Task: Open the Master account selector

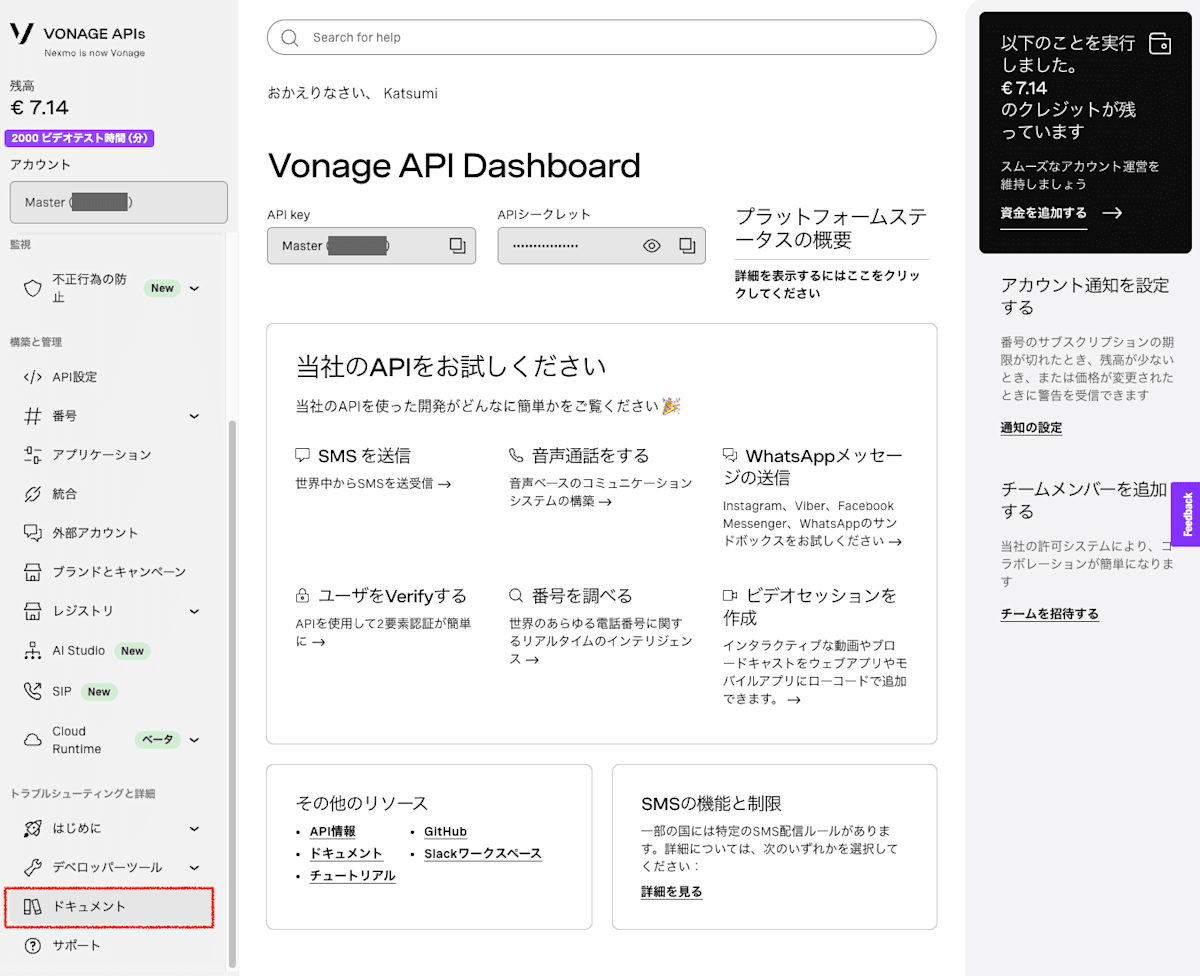Action: [x=119, y=202]
